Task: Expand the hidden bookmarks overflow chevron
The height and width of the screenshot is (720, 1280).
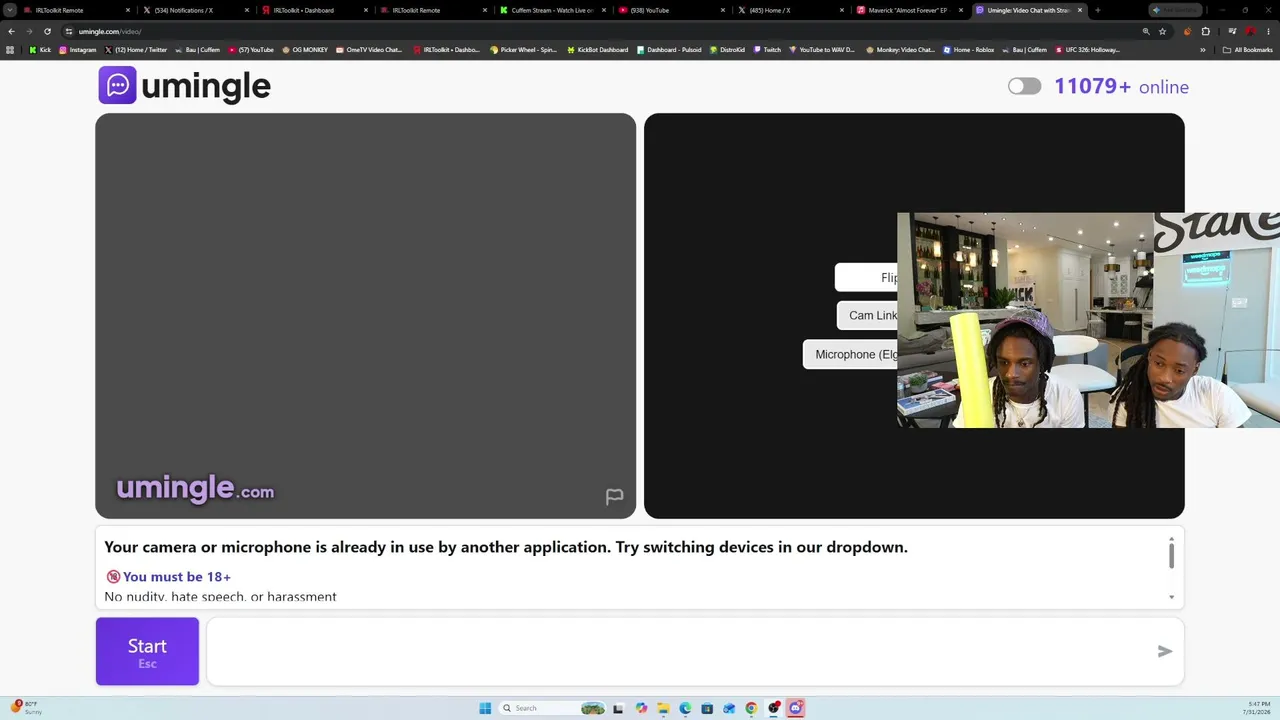Action: [x=1202, y=50]
